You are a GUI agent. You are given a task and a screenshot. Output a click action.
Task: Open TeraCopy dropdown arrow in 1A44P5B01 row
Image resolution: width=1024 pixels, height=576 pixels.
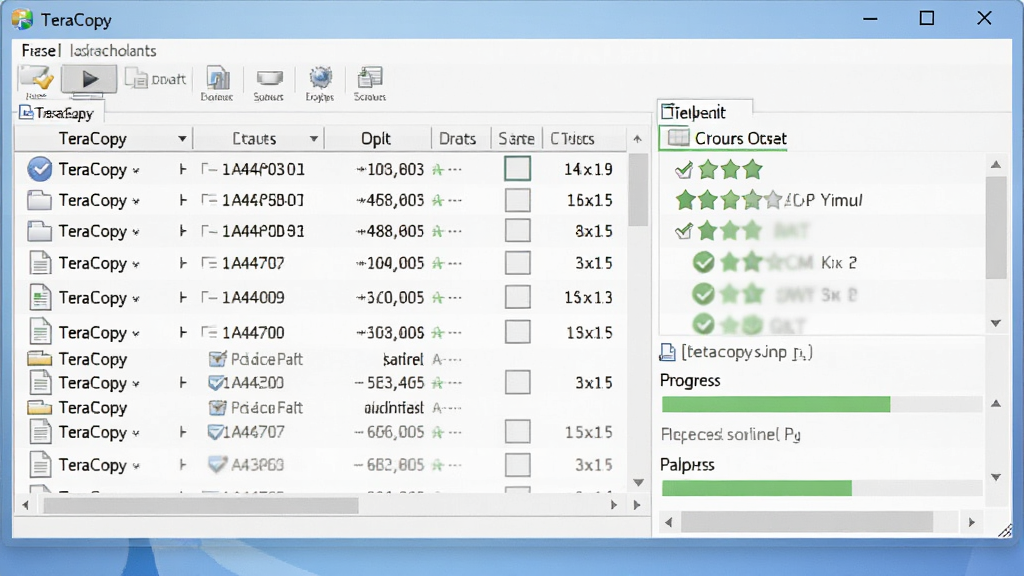(136, 201)
